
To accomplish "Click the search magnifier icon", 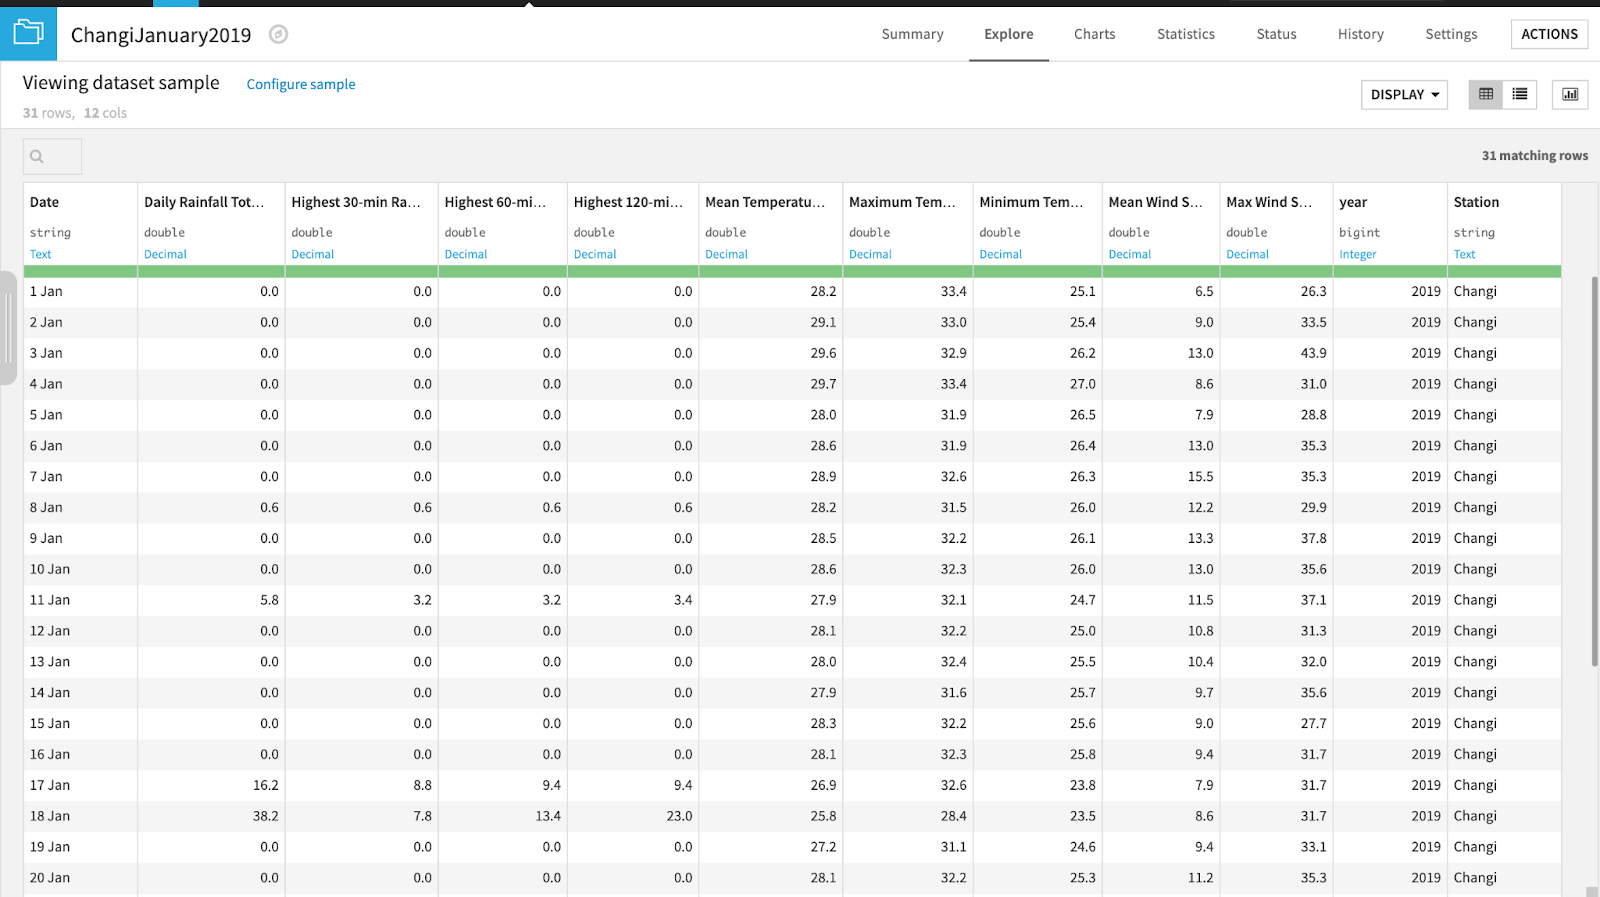I will [37, 156].
